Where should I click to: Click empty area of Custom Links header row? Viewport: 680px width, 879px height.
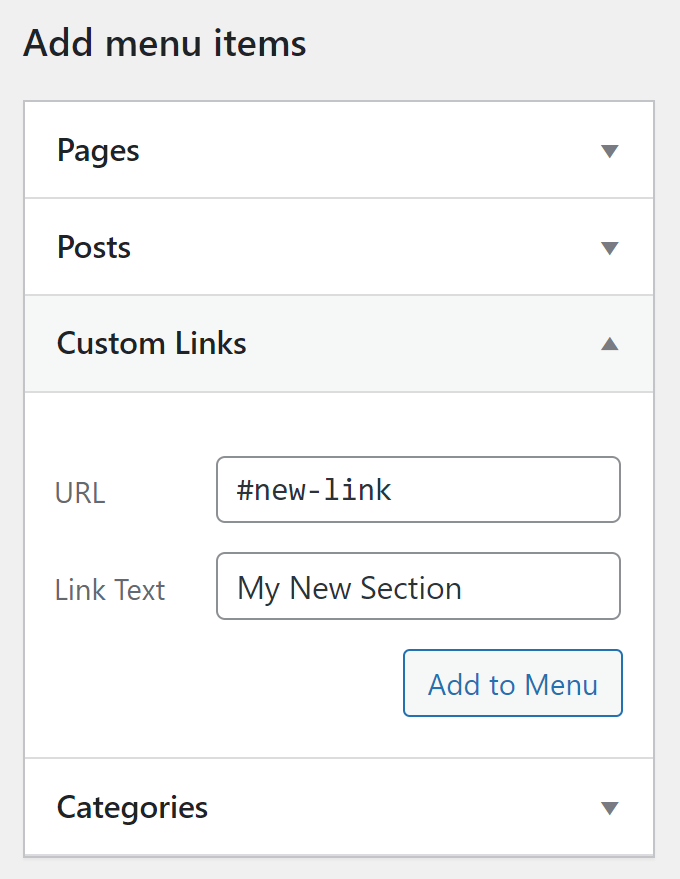pos(420,343)
